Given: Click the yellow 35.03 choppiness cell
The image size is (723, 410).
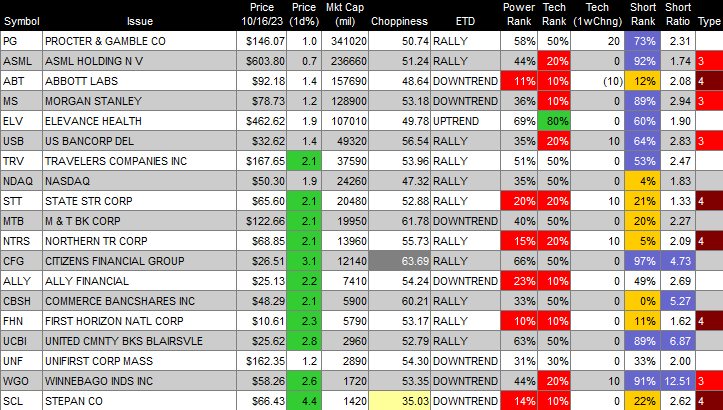Looking at the screenshot, I should click(x=399, y=401).
